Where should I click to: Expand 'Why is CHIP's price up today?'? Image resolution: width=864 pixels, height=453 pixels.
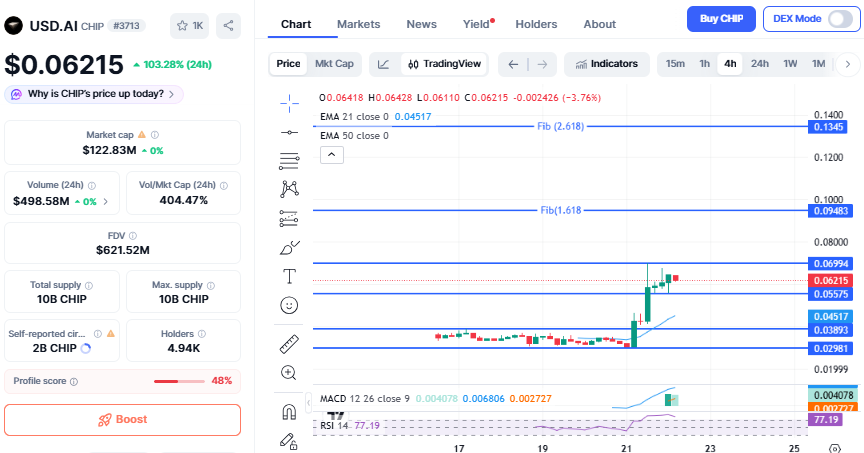94,94
